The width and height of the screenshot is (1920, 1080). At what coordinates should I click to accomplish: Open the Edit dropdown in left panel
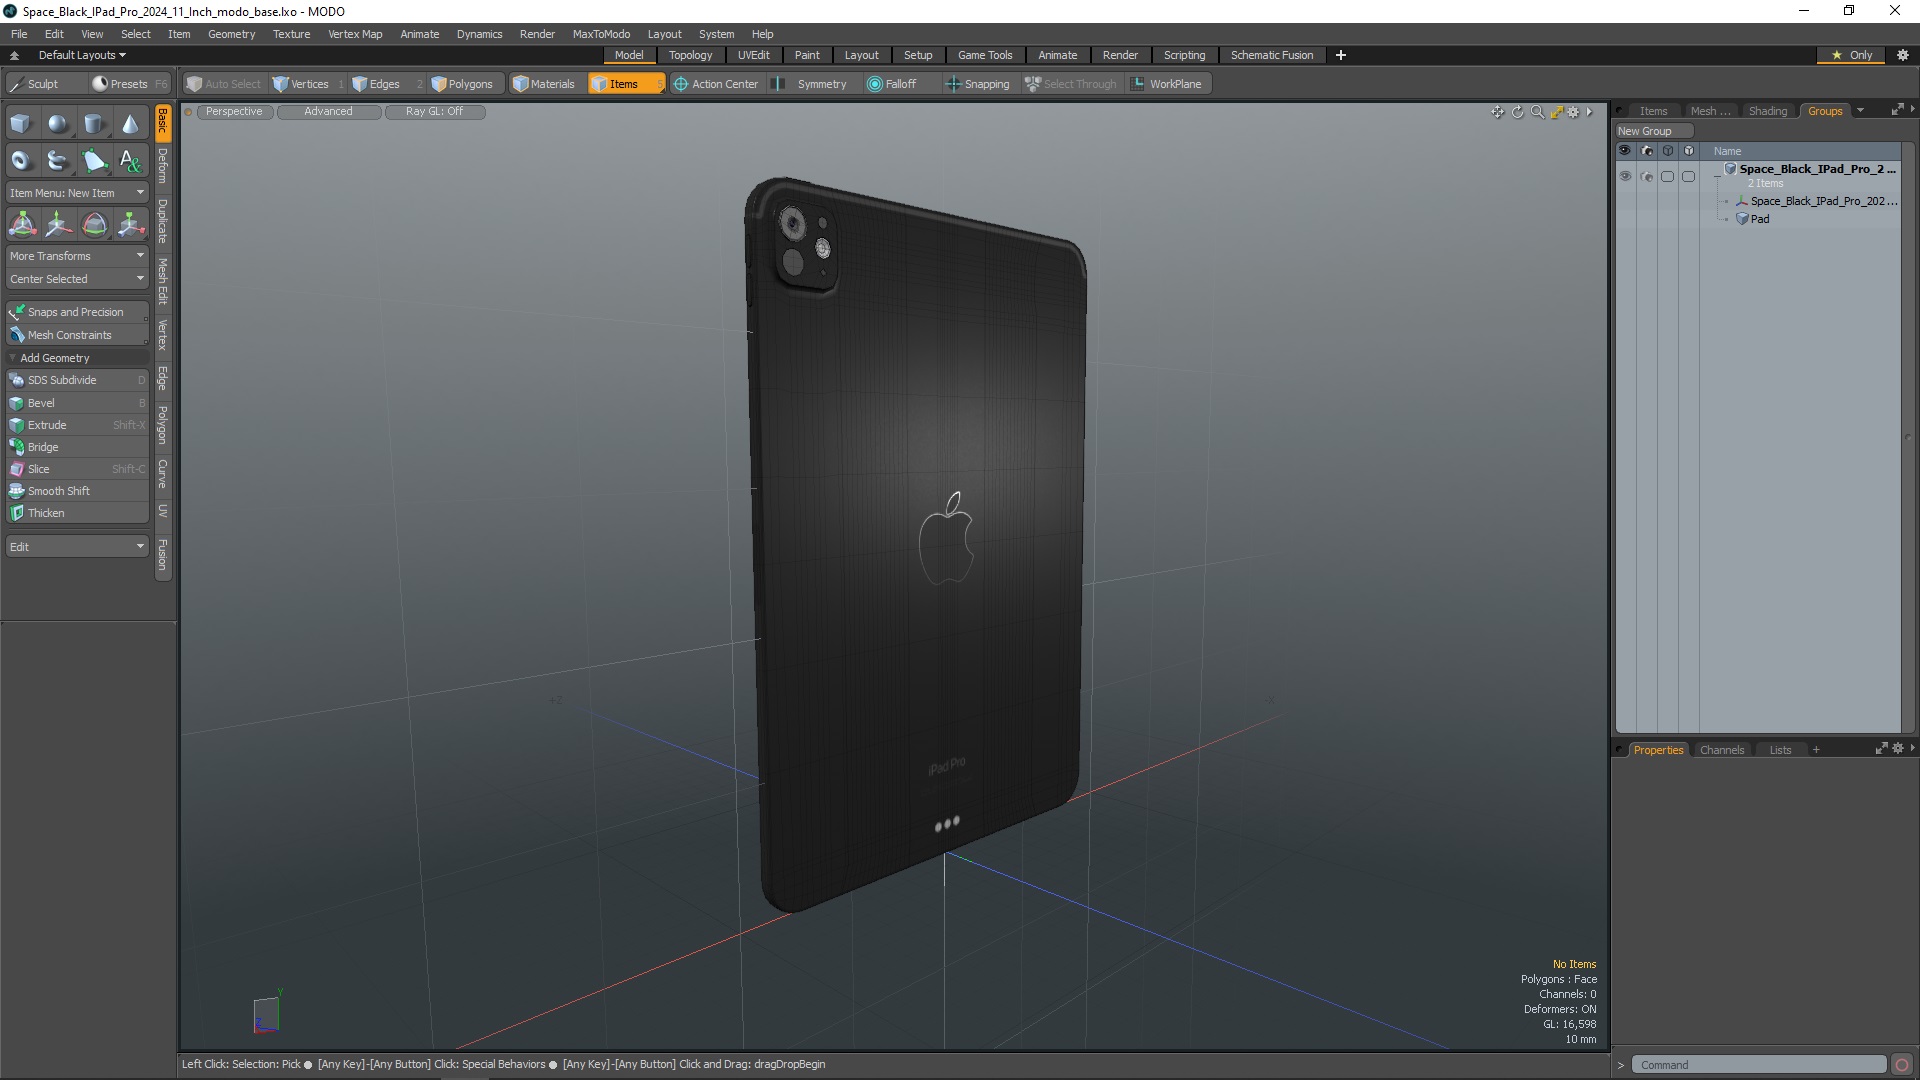pyautogui.click(x=77, y=547)
